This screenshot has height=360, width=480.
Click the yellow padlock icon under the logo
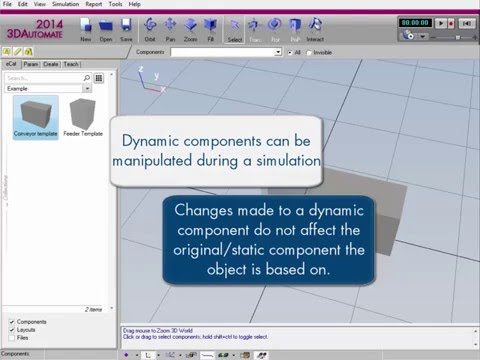(x=28, y=52)
